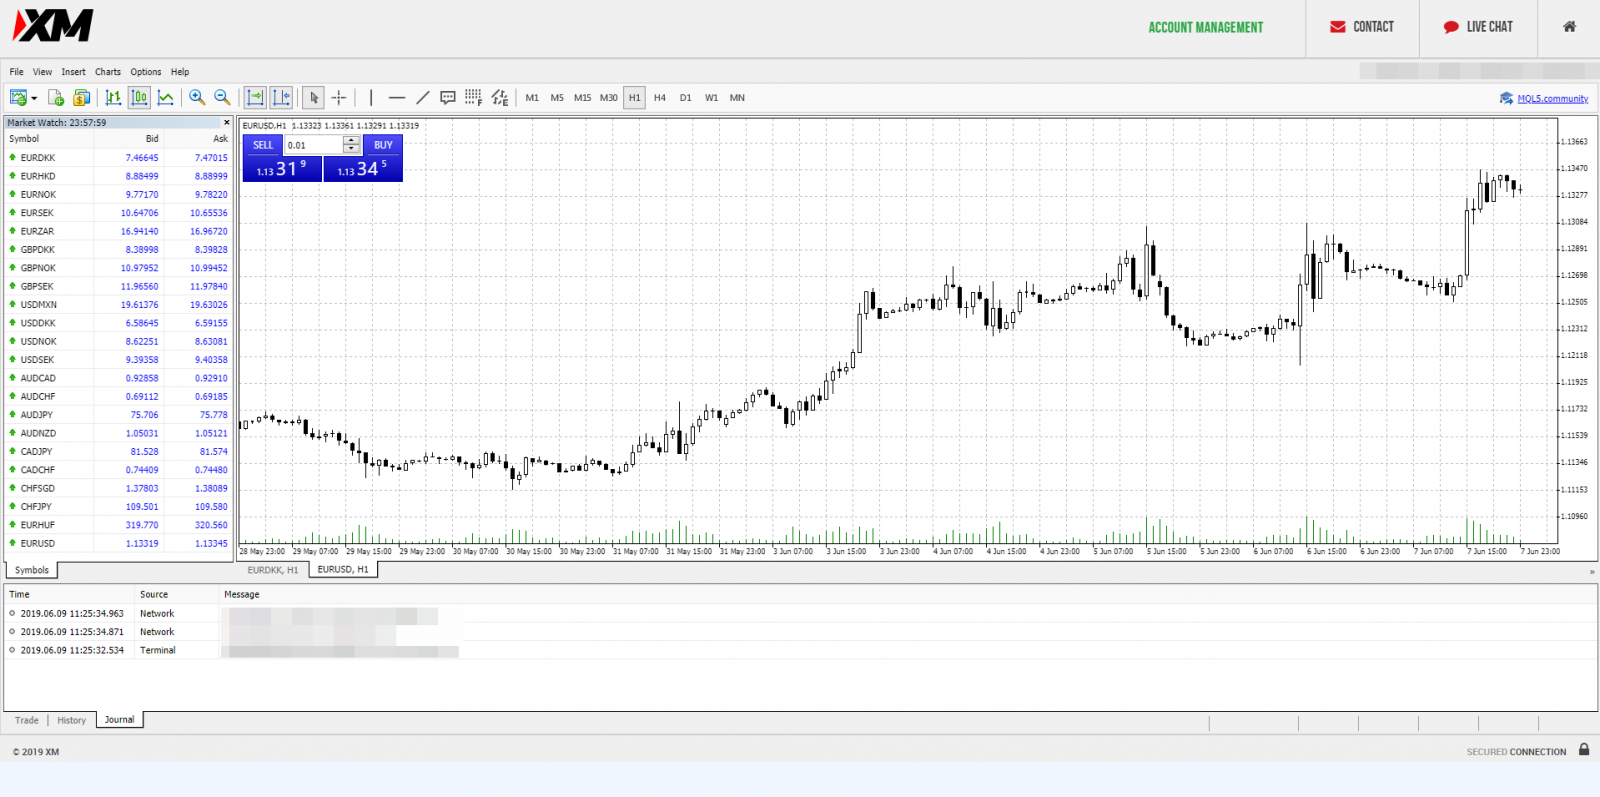The height and width of the screenshot is (797, 1600).
Task: Select the arrow cursor tool
Action: 313,97
